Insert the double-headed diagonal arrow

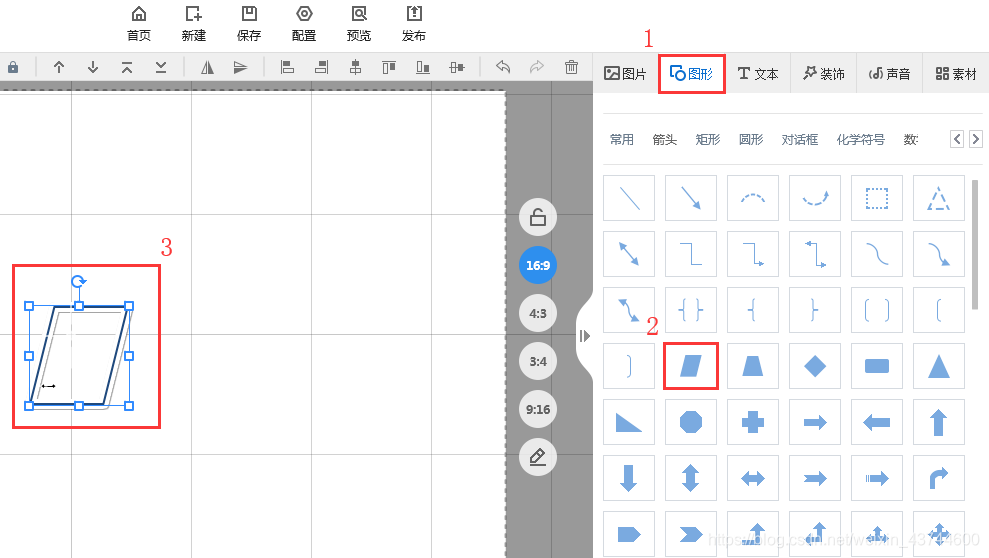(629, 254)
